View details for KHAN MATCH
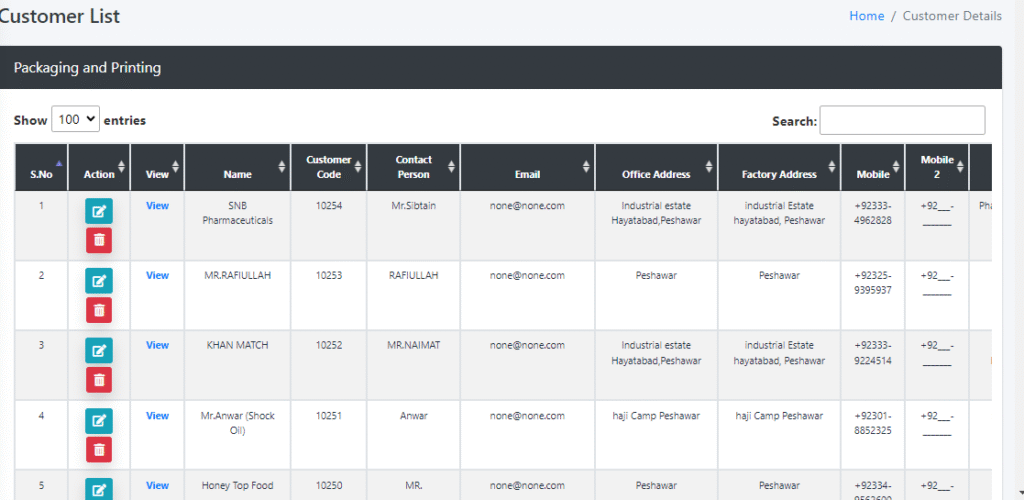The width and height of the screenshot is (1024, 500). pyautogui.click(x=157, y=345)
